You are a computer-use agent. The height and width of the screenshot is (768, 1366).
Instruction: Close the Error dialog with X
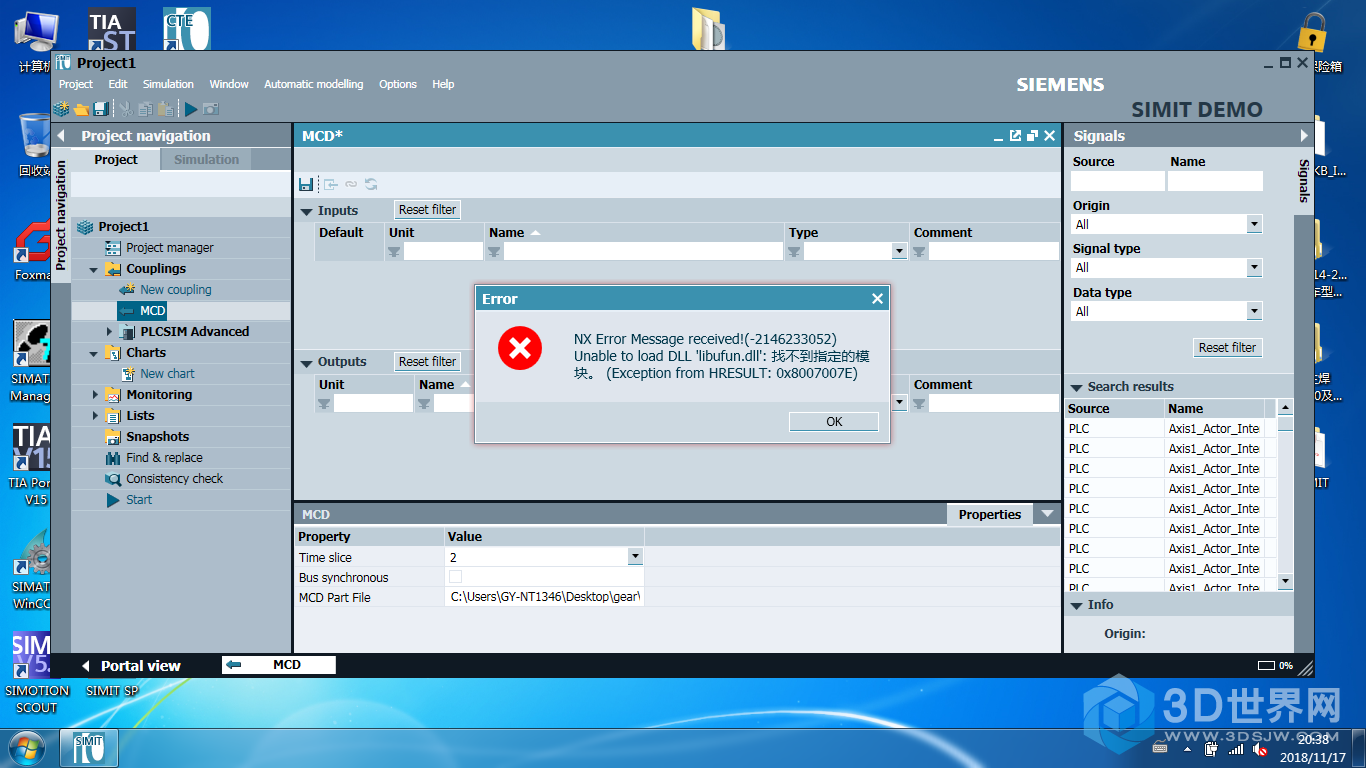point(877,299)
